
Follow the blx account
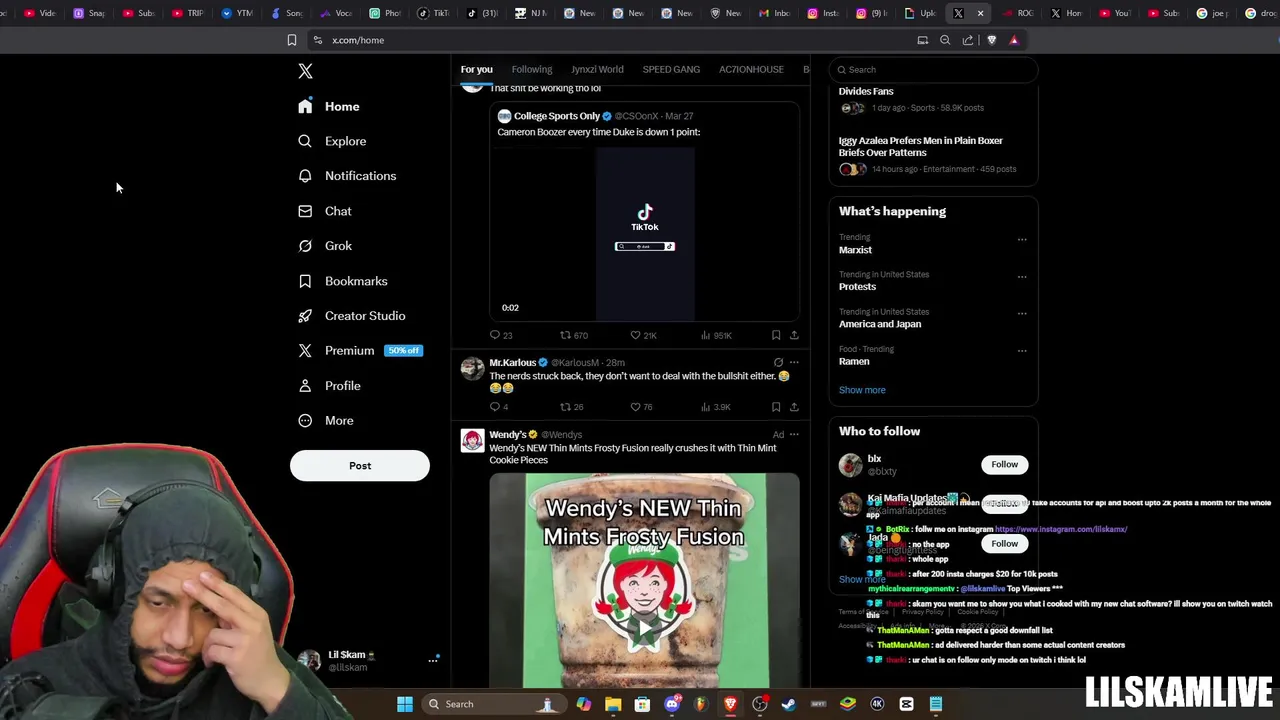pos(1004,464)
